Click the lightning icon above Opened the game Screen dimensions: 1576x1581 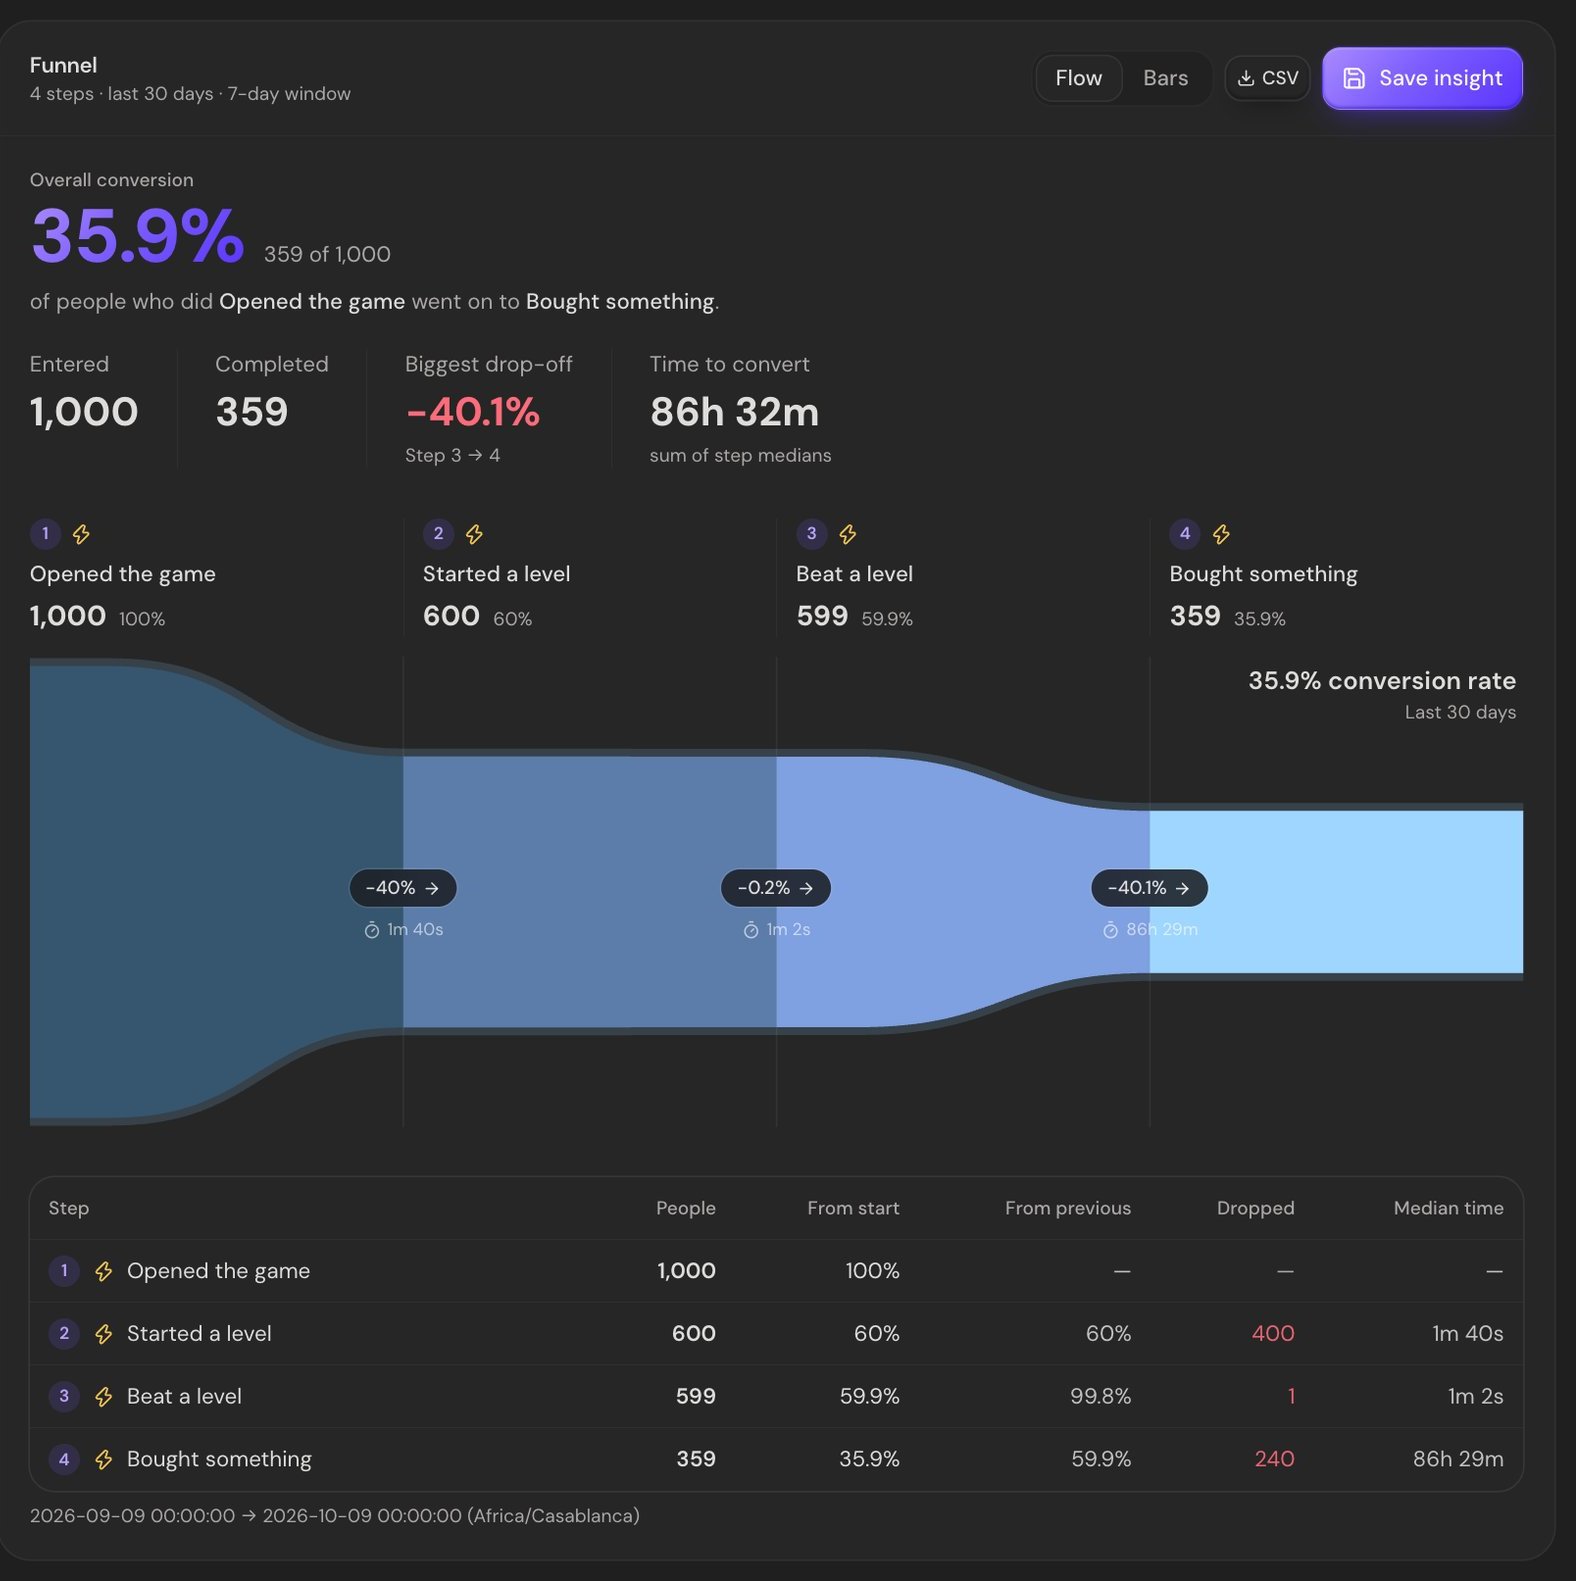(x=81, y=534)
